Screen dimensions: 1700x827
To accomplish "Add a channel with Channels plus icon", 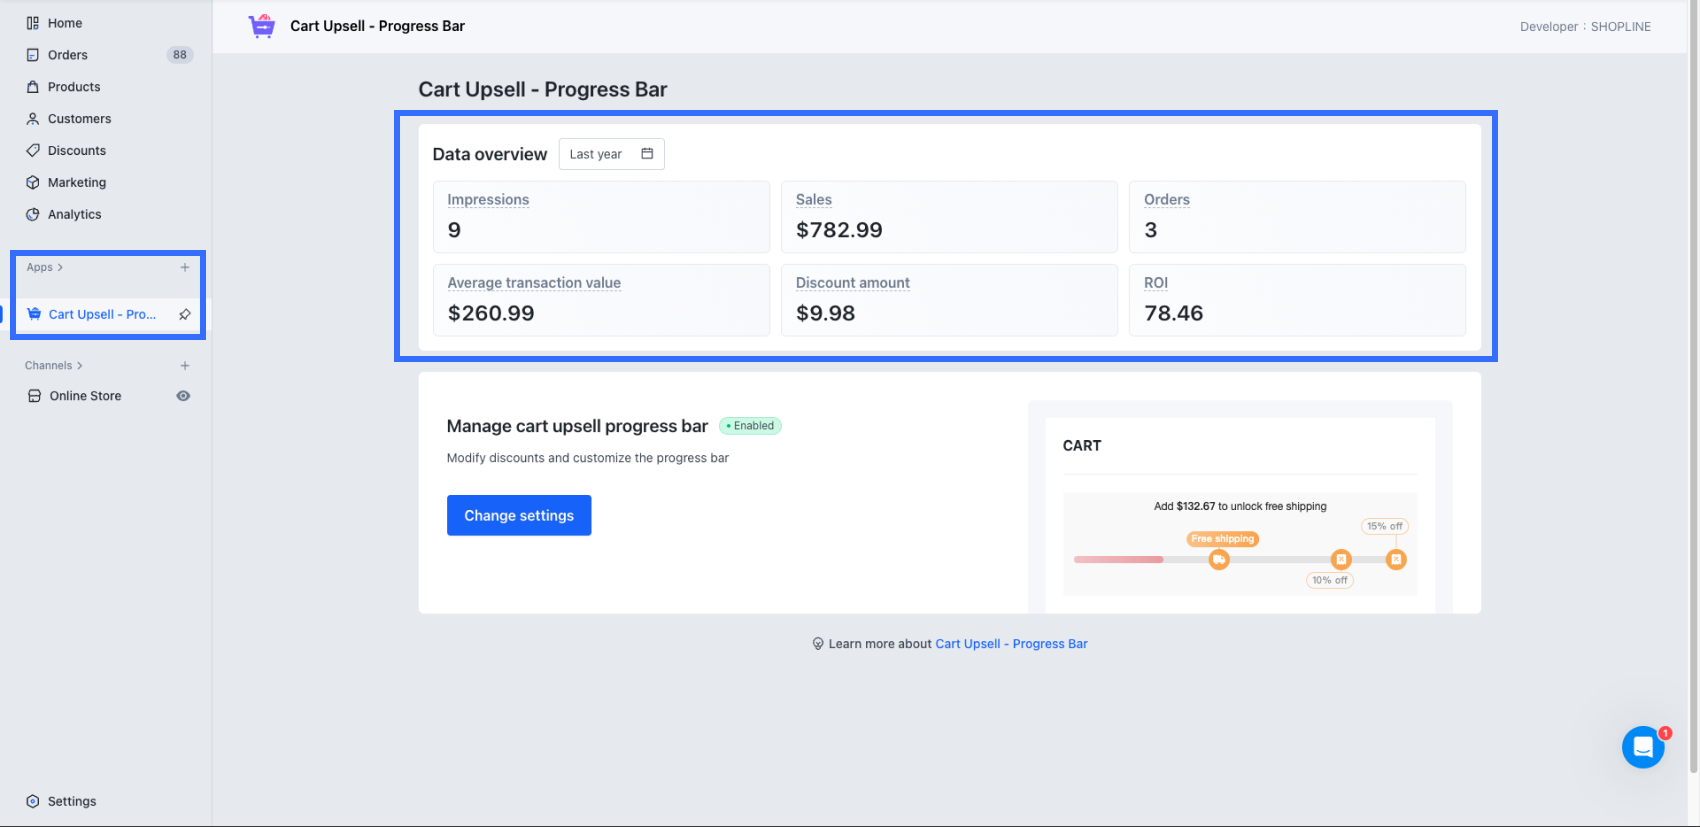I will (185, 366).
